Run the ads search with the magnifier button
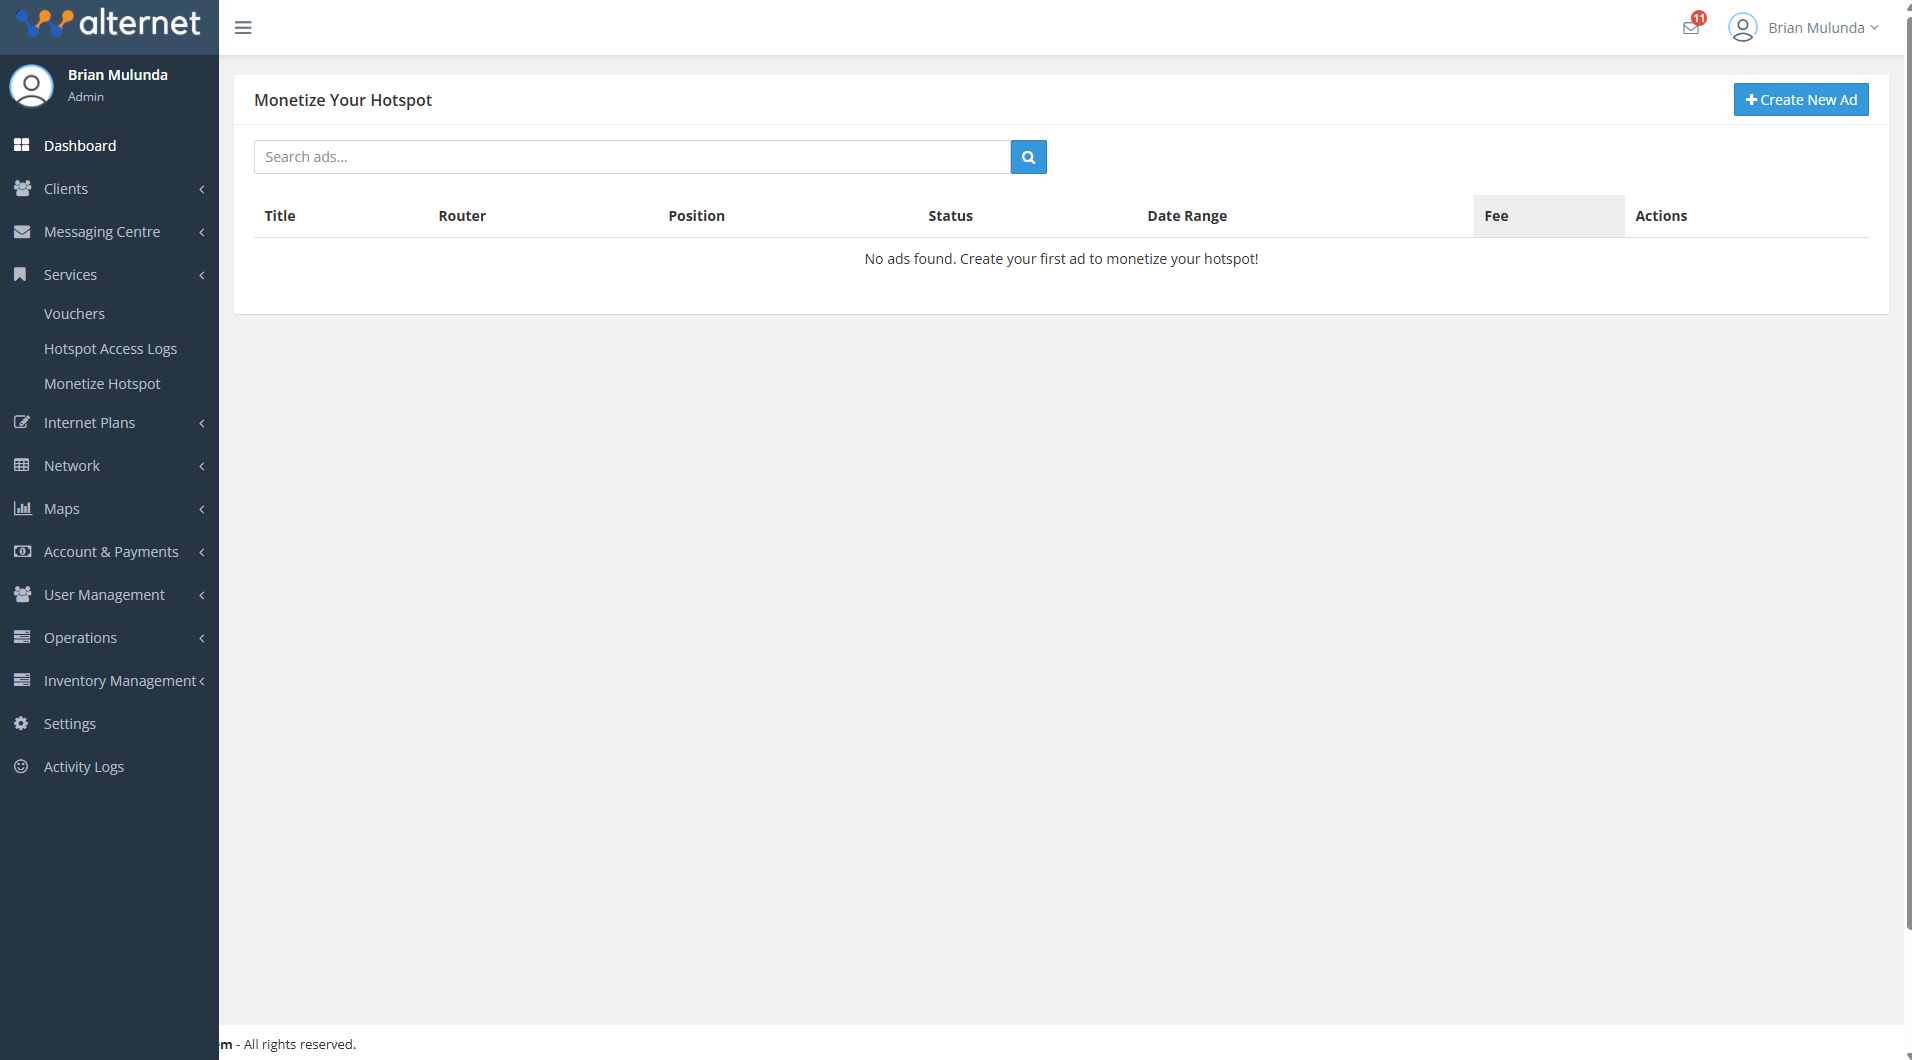The image size is (1912, 1060). click(x=1028, y=157)
